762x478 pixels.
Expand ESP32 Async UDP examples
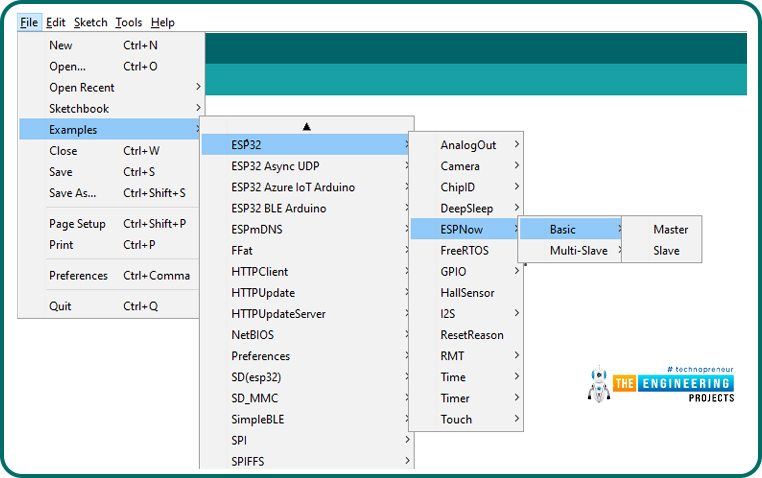(x=307, y=166)
